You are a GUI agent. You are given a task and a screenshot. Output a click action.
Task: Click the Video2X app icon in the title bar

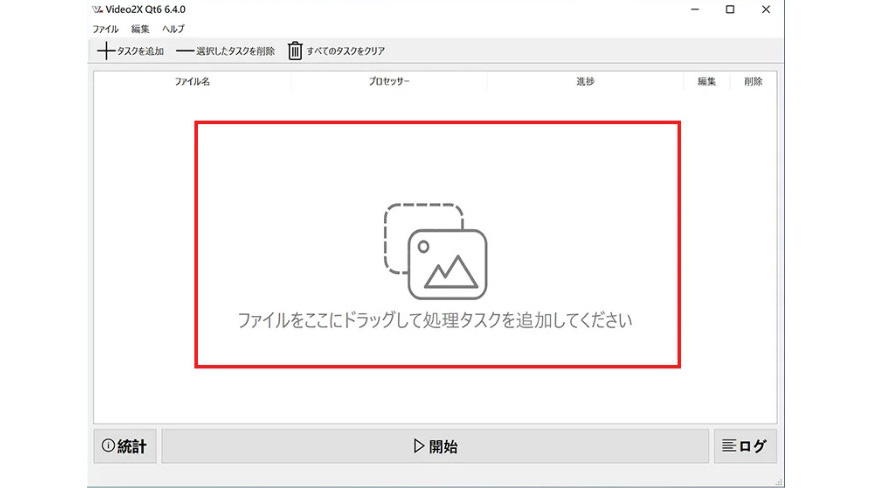click(98, 10)
